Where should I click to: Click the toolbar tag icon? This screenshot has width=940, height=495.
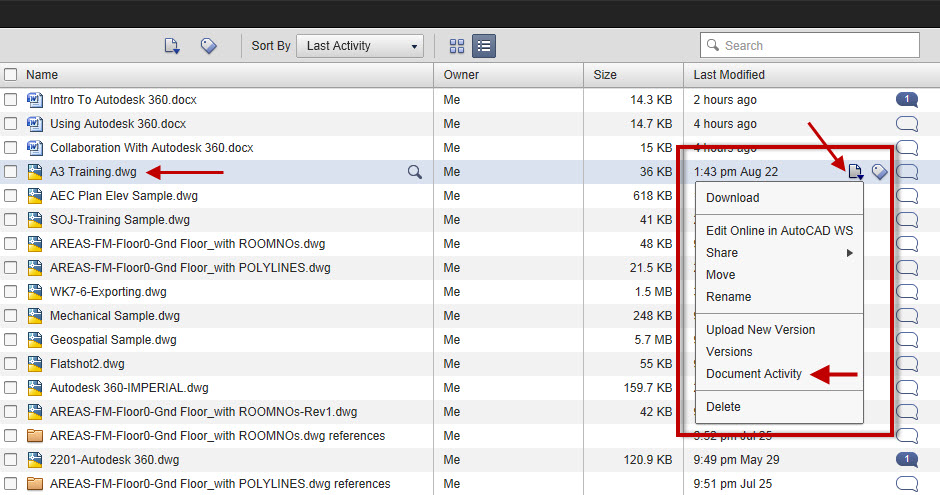[209, 46]
